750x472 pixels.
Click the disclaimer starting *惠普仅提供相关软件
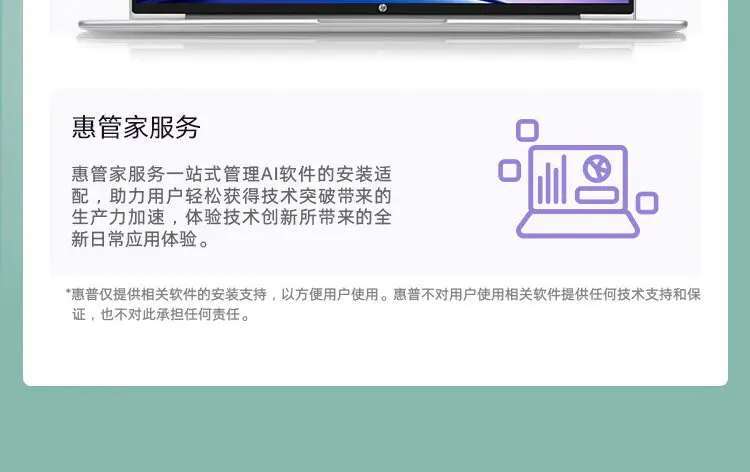point(383,304)
